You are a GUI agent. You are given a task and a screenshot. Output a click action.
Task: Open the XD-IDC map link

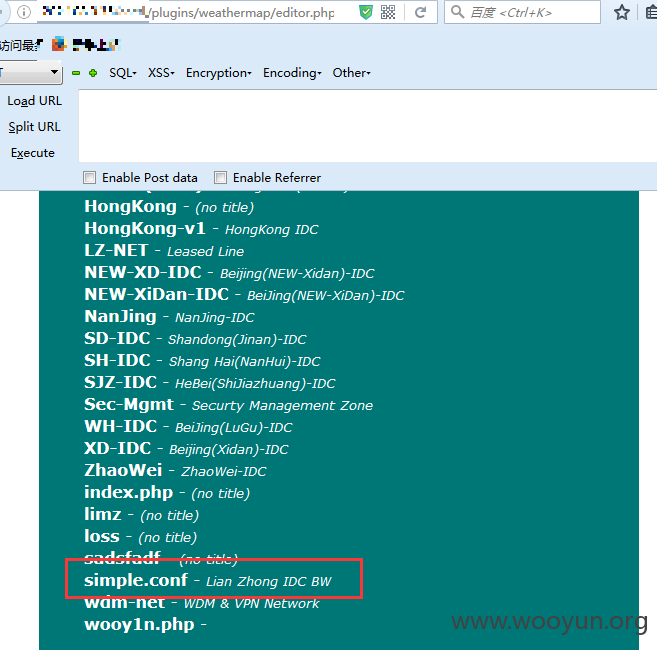point(118,448)
